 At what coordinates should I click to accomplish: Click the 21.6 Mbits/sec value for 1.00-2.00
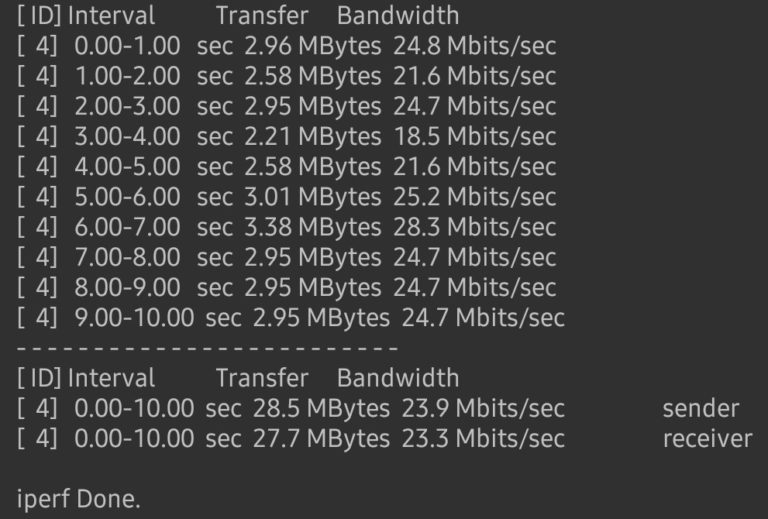(475, 76)
